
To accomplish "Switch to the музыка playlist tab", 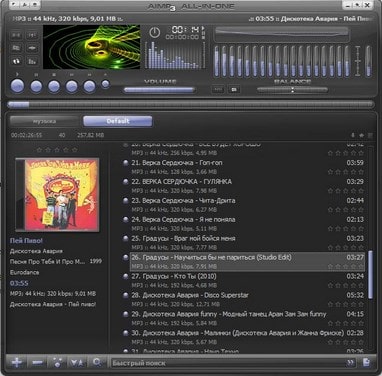I will [44, 121].
